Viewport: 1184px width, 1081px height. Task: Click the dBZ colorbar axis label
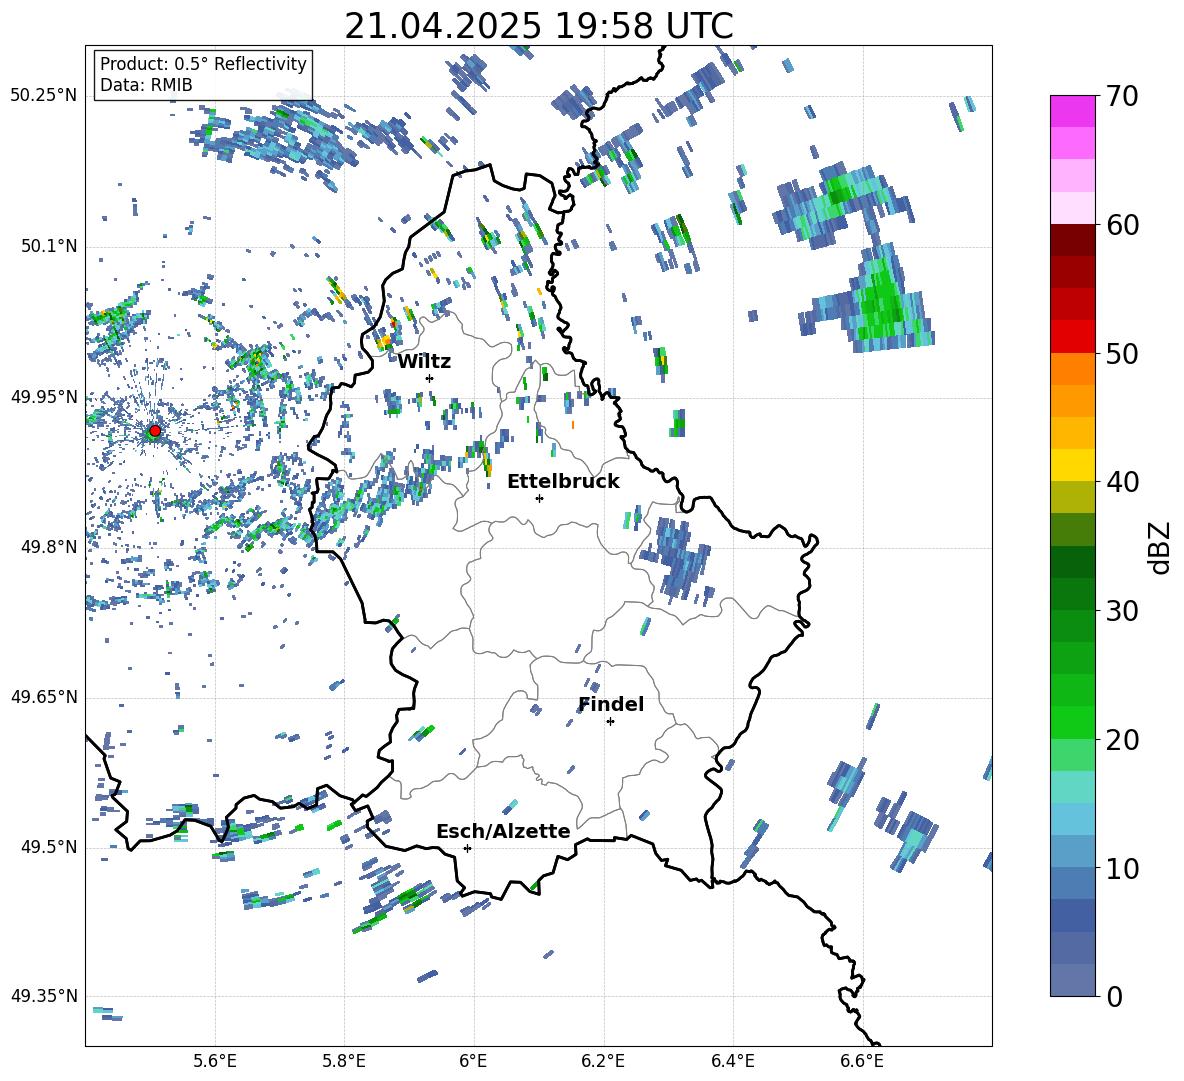coord(1161,547)
